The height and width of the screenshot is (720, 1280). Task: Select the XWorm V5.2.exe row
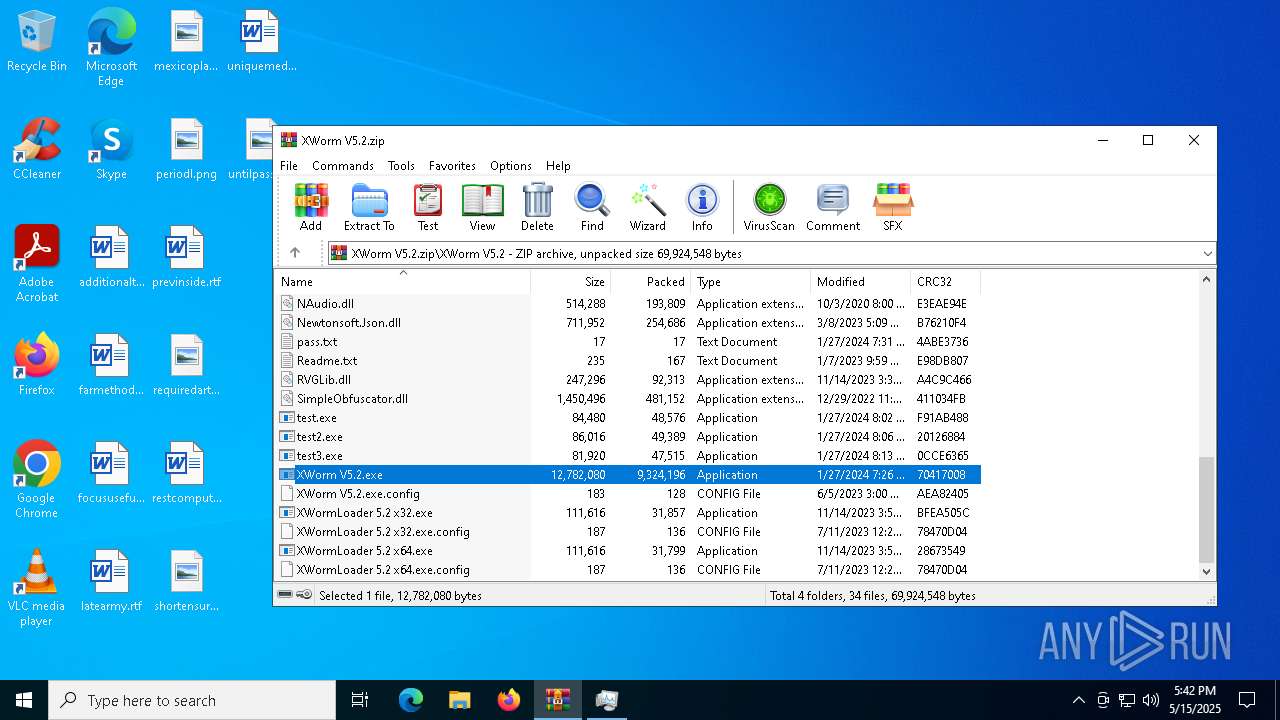(628, 475)
